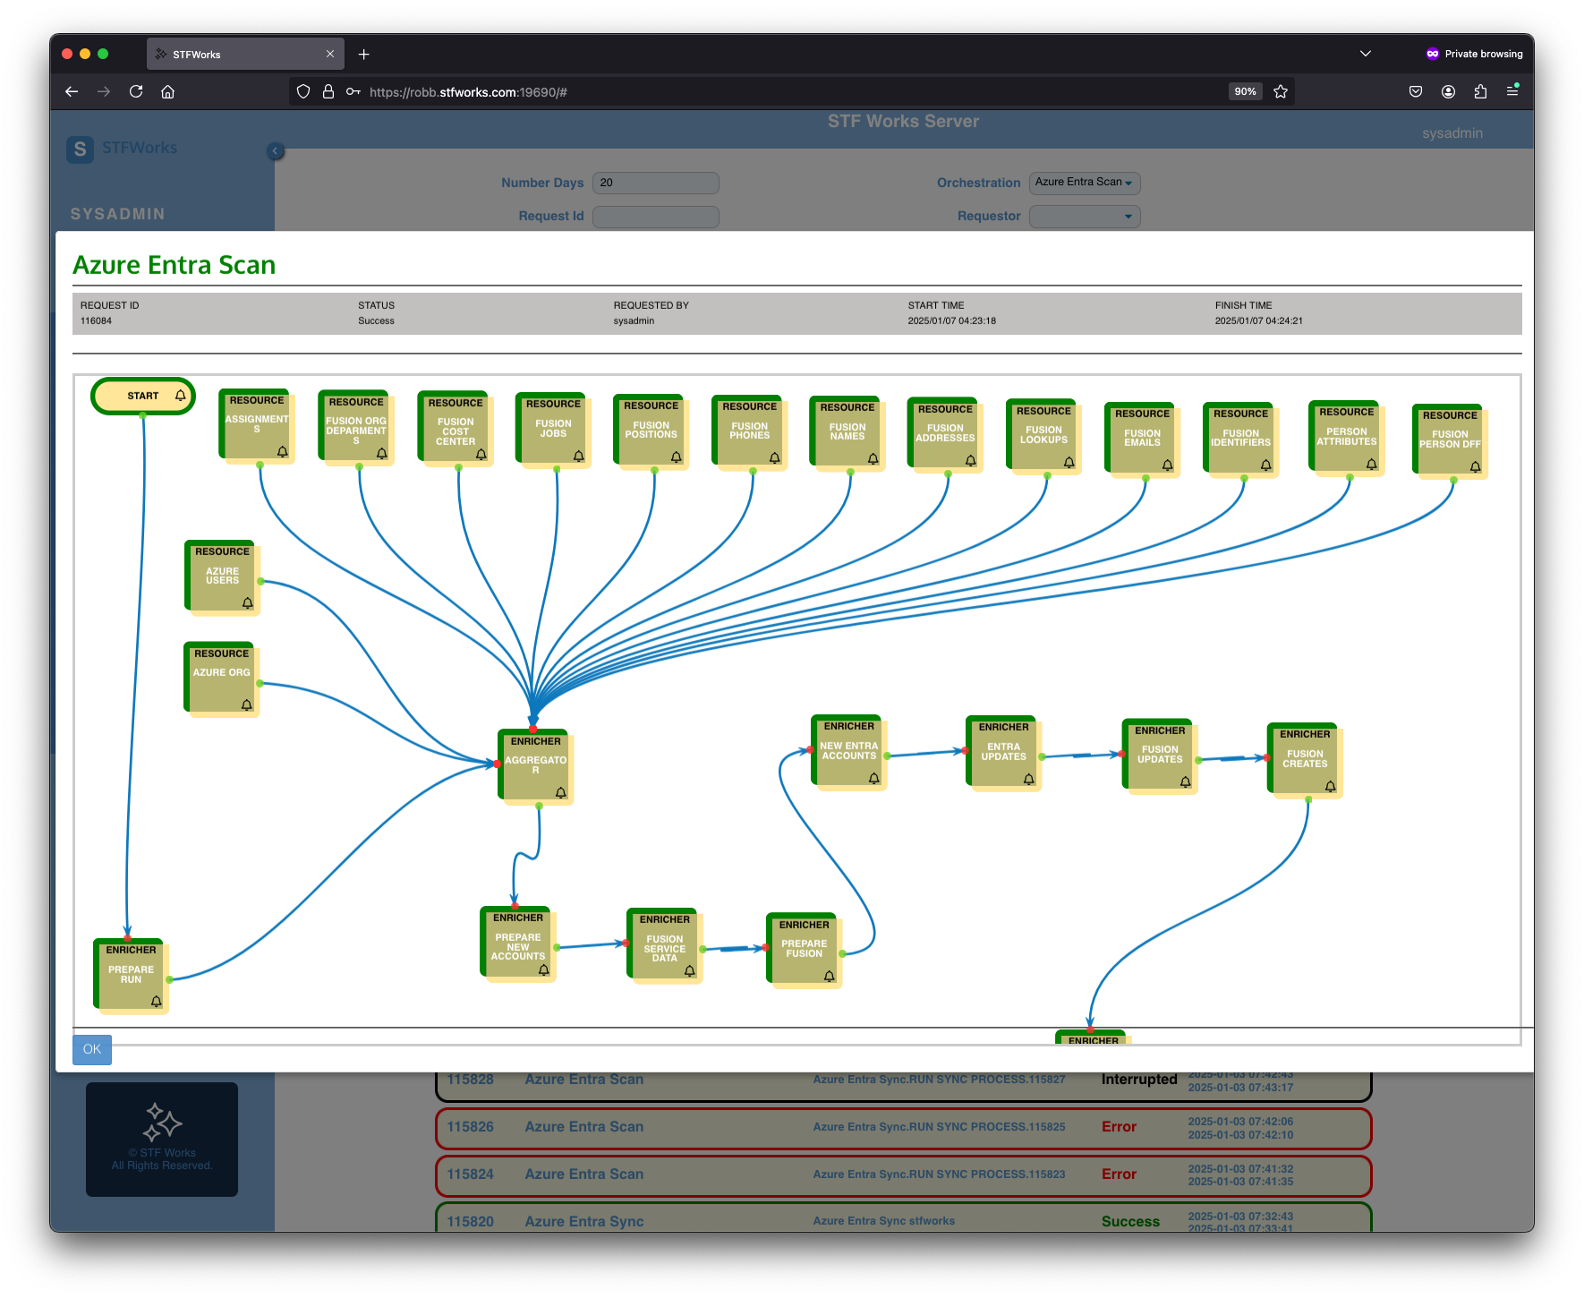Click the Request Id input field
Viewport: 1584px width, 1298px height.
click(x=656, y=216)
